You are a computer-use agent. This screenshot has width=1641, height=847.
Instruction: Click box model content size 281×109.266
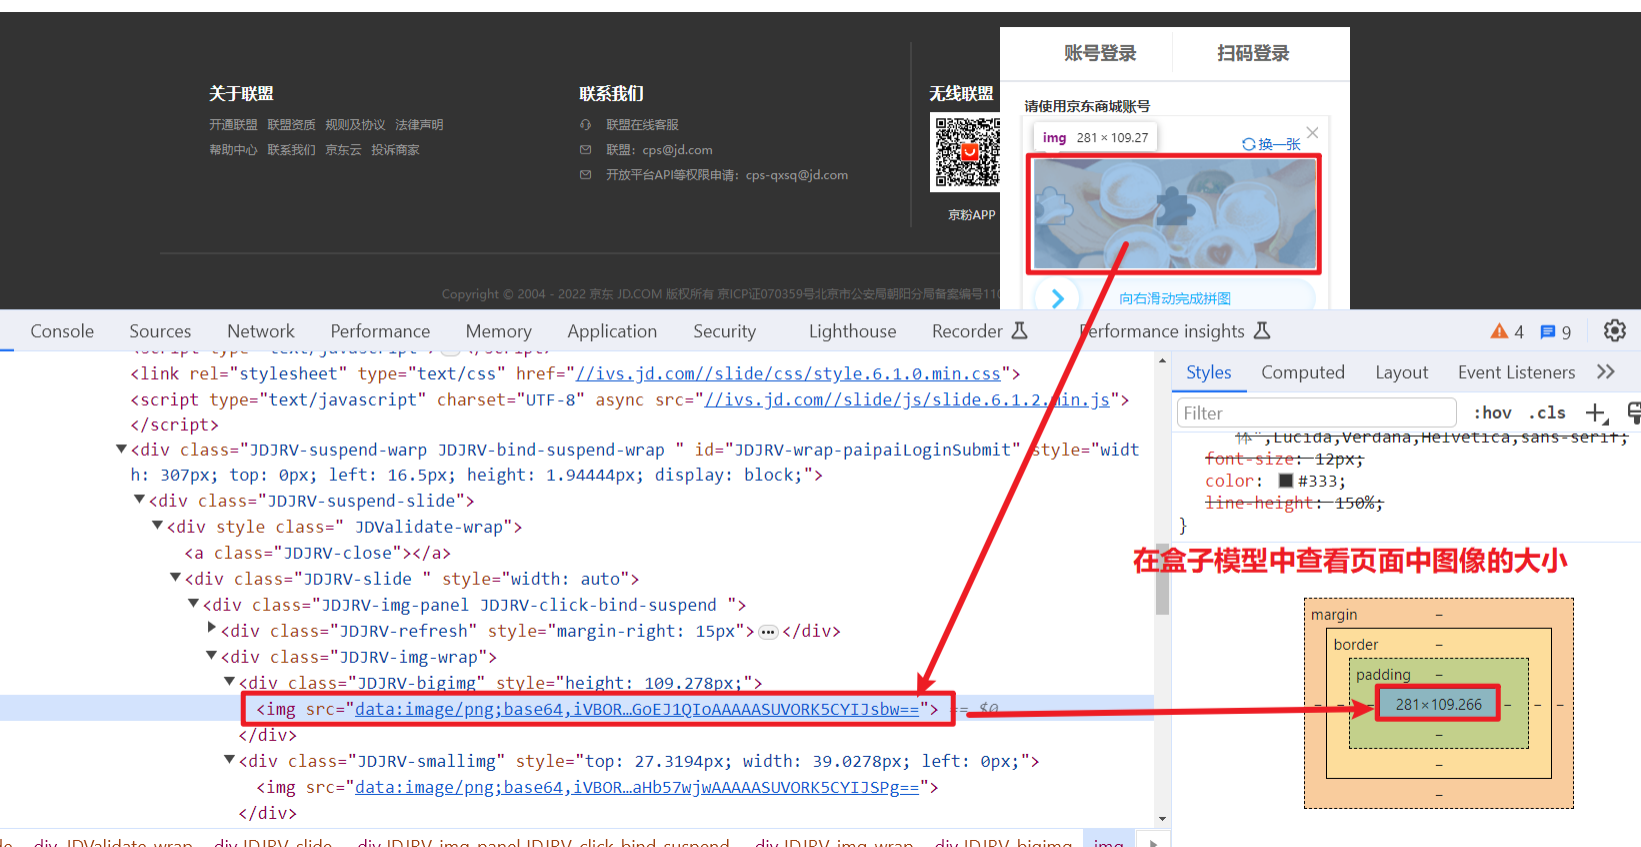(x=1439, y=704)
